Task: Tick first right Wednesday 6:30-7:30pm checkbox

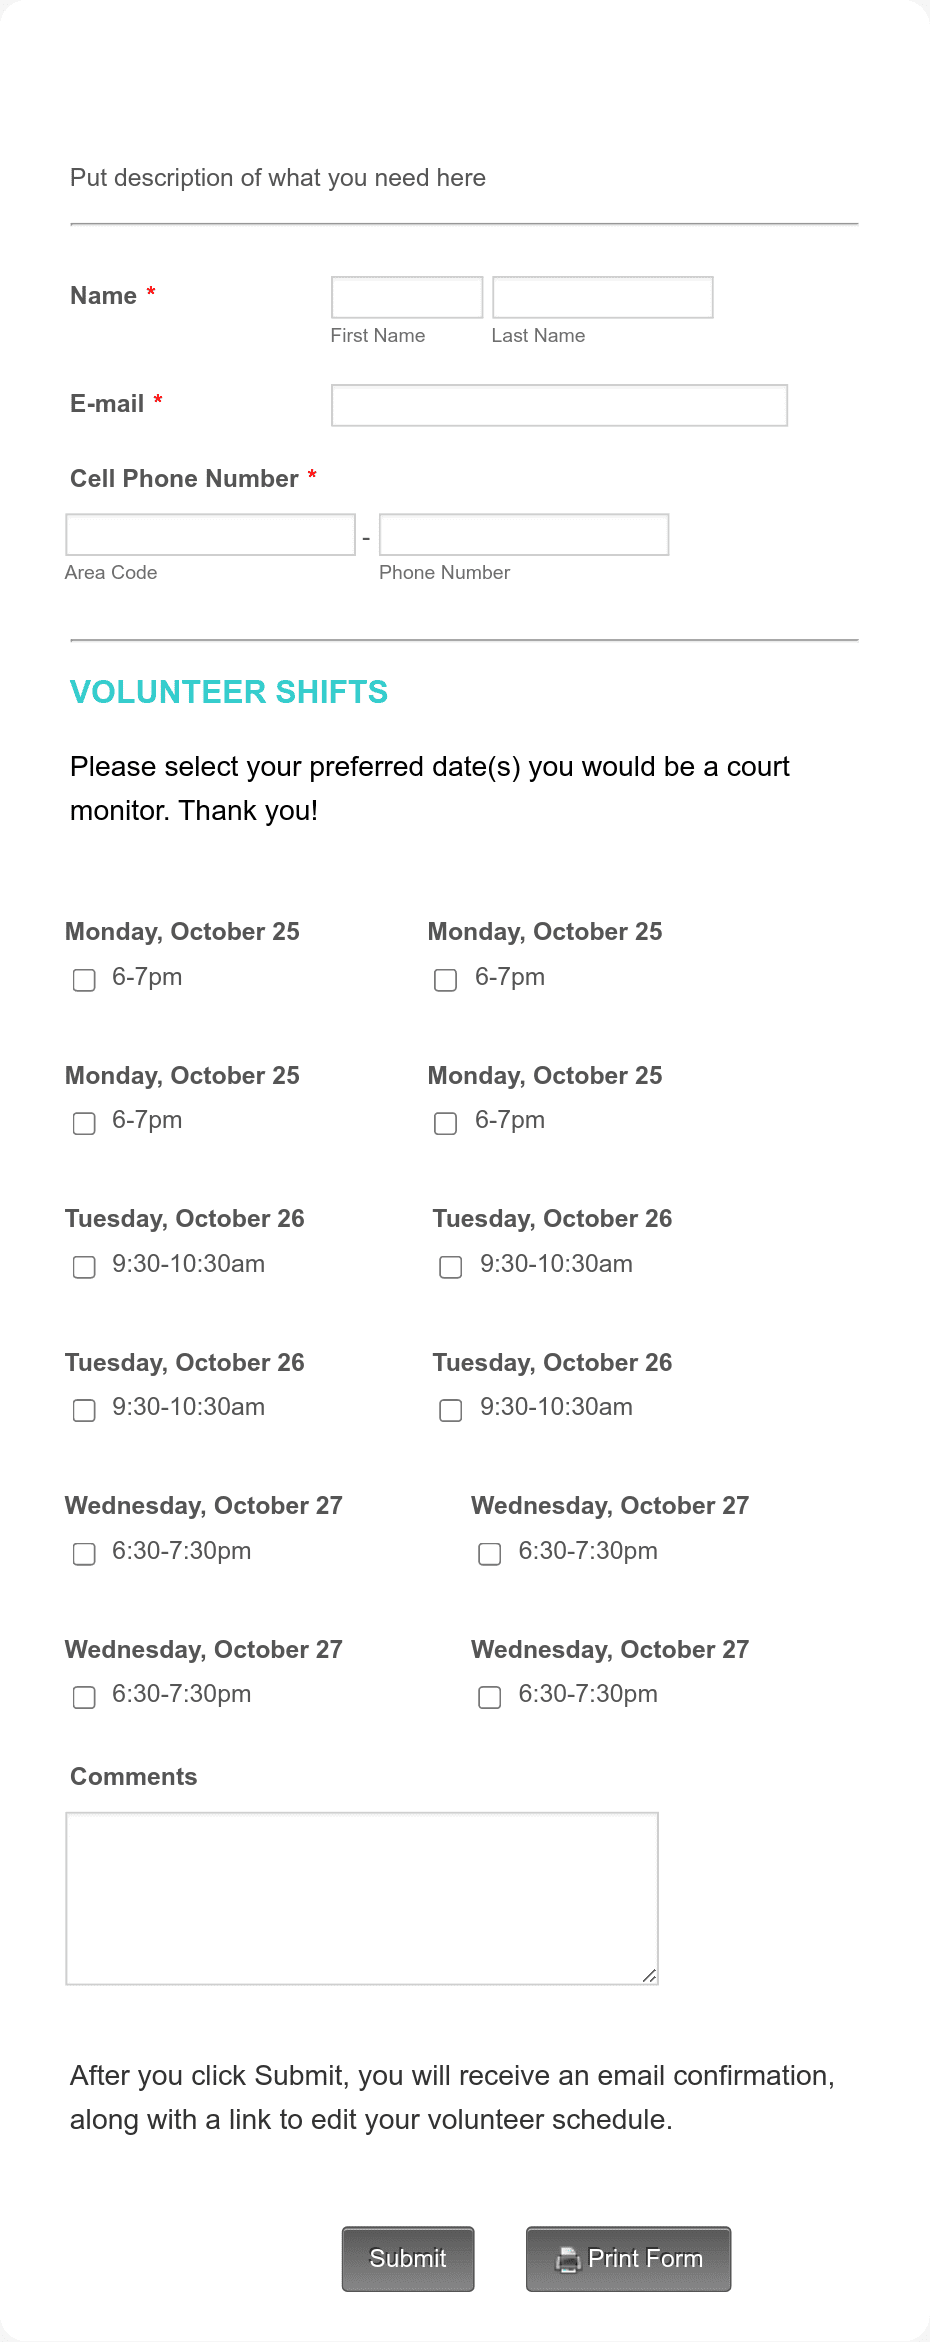Action: click(x=490, y=1554)
